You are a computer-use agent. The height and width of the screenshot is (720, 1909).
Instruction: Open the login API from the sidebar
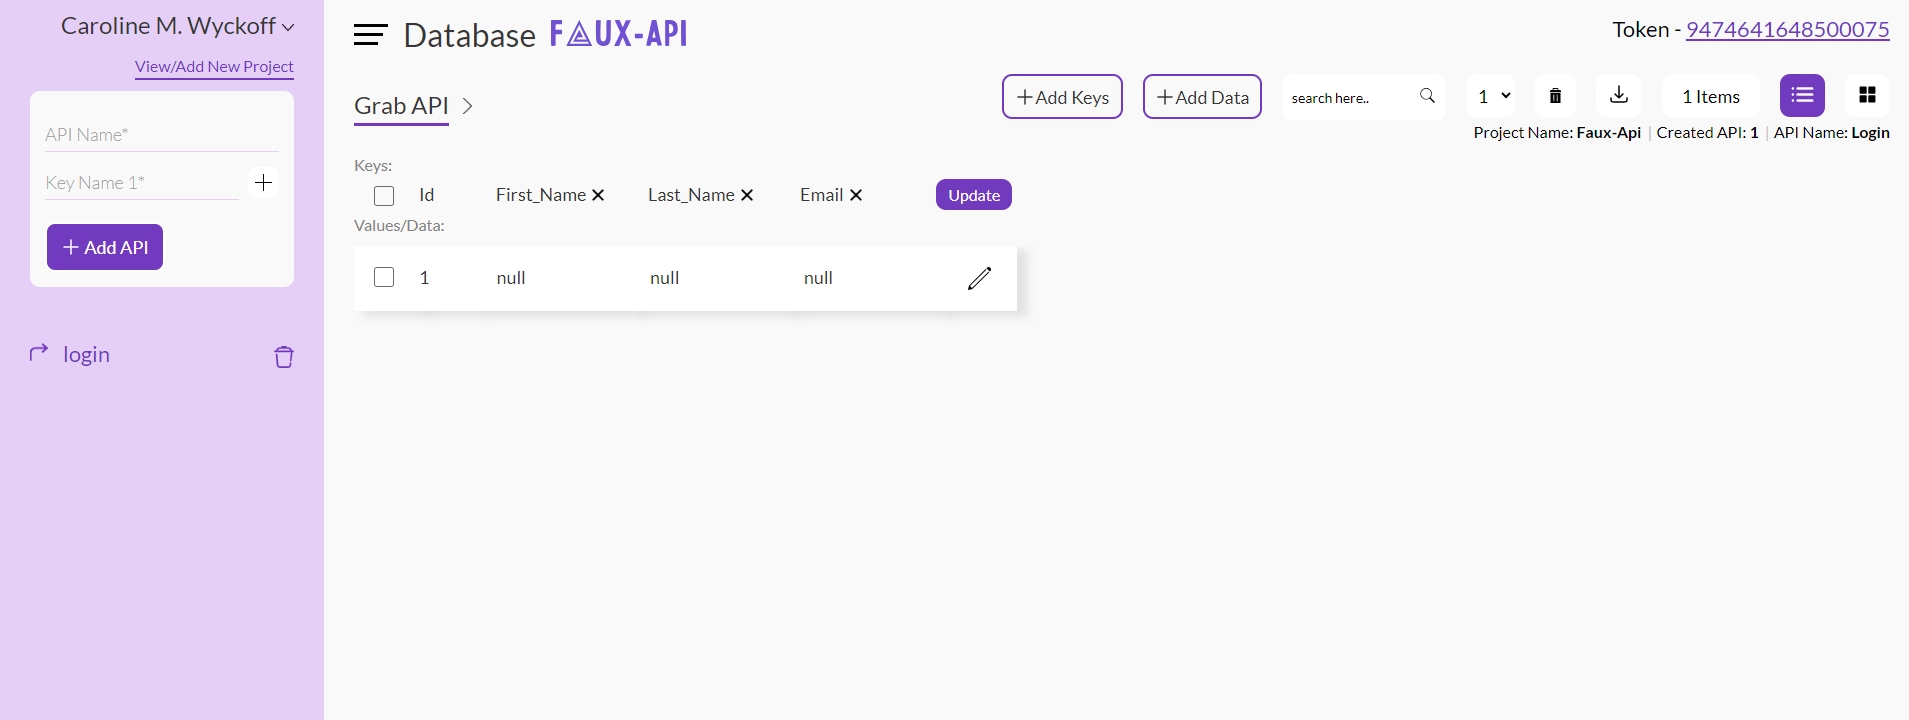click(x=86, y=355)
